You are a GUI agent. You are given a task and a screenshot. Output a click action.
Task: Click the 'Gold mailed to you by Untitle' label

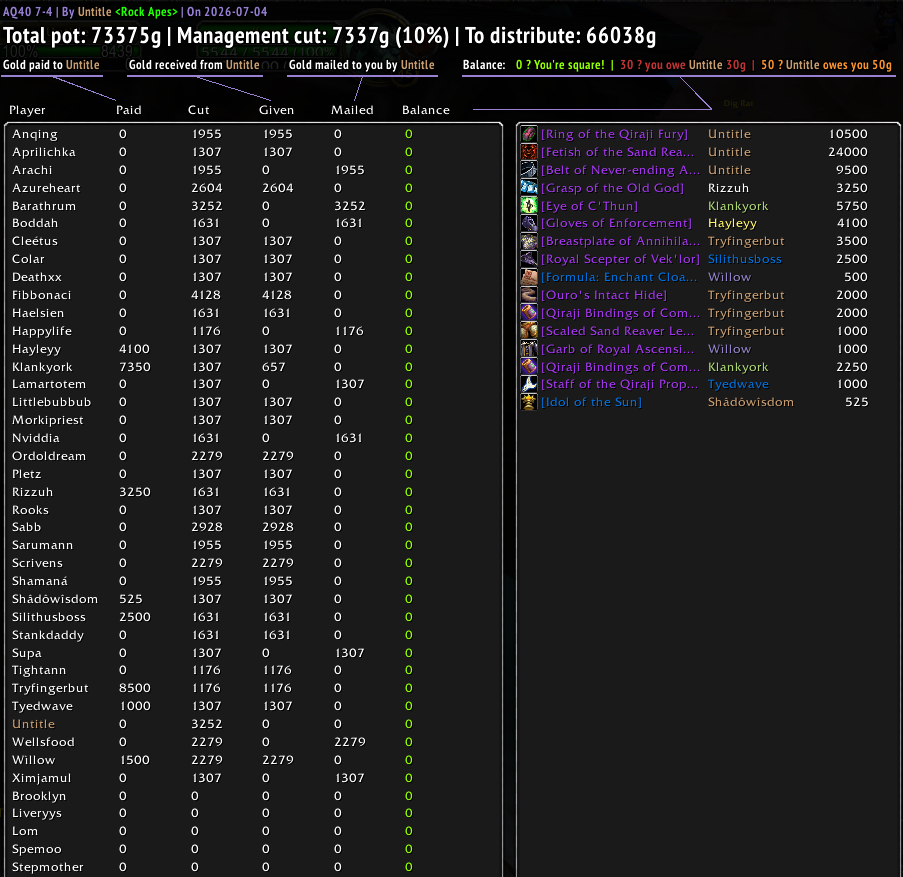point(362,65)
